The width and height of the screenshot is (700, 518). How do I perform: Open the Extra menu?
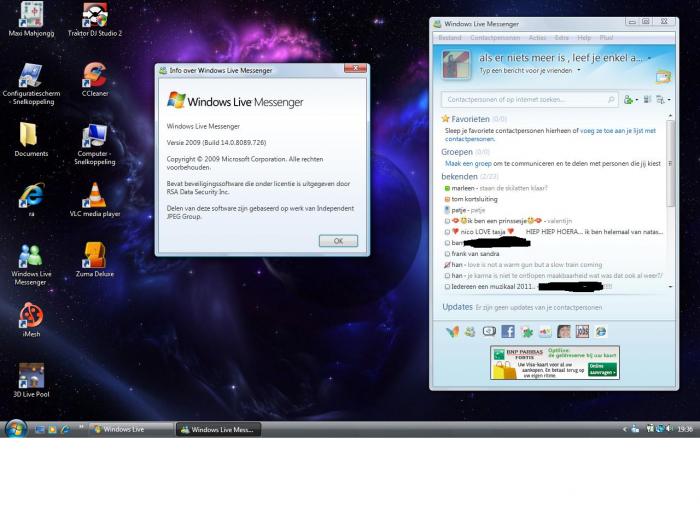pos(562,38)
